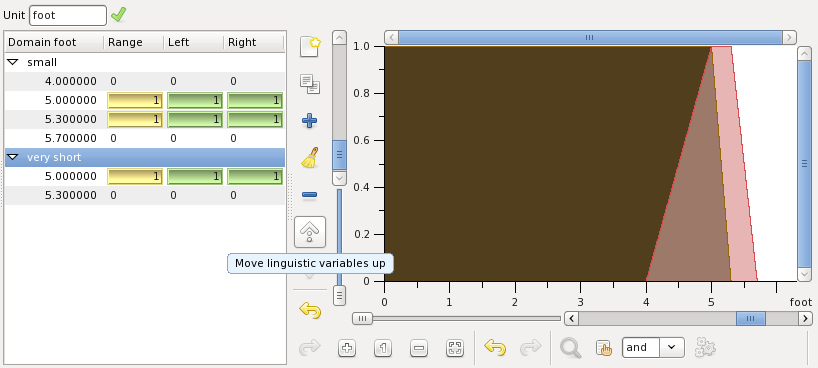Click the new variable icon with star

(x=310, y=46)
